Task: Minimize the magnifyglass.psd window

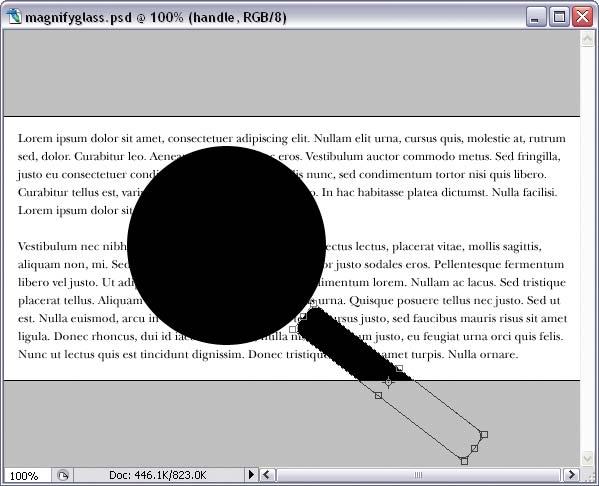Action: pyautogui.click(x=536, y=17)
